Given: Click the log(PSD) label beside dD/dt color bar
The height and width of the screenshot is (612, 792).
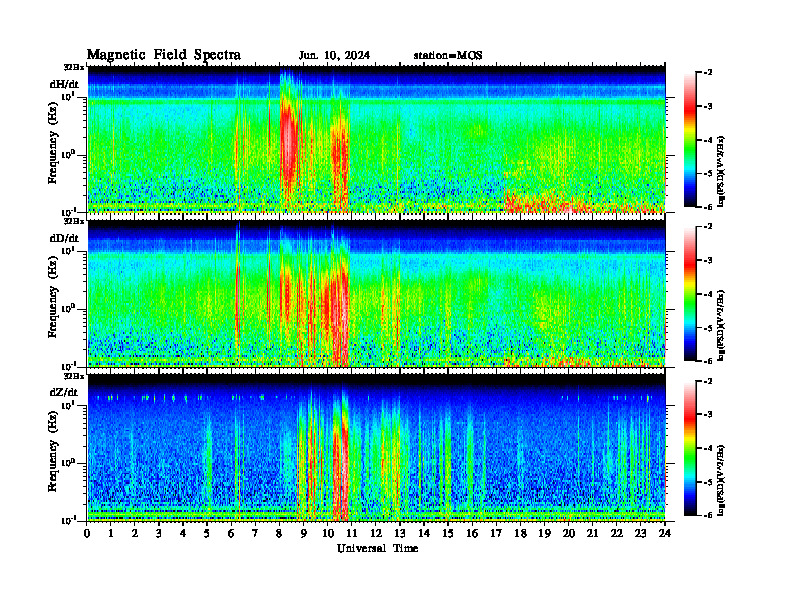Looking at the screenshot, I should point(721,324).
